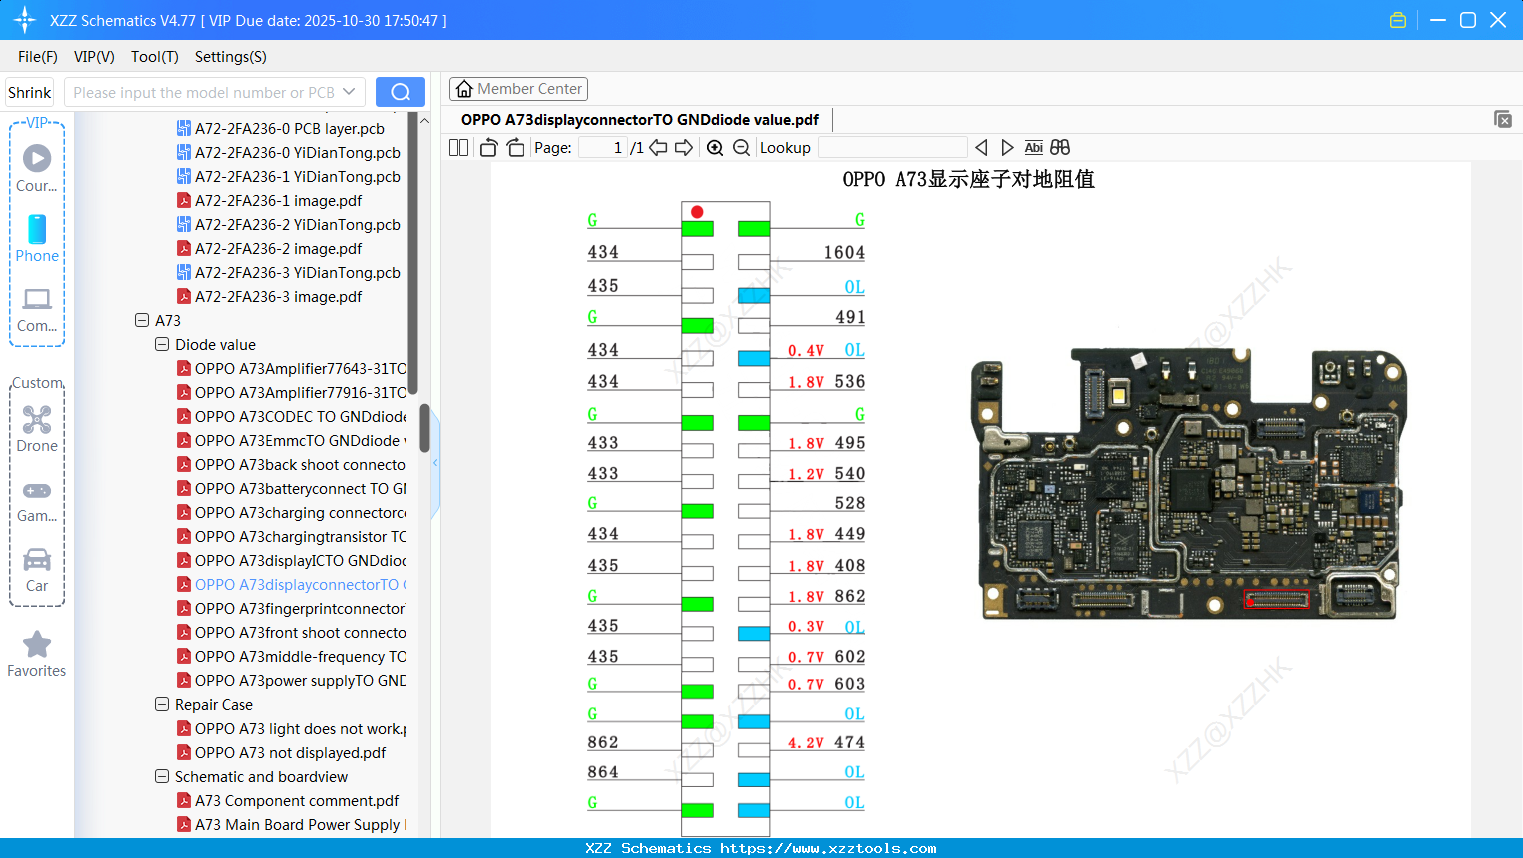This screenshot has height=858, width=1523.
Task: Click the XZZ Schematics logo in the title bar
Action: pos(25,20)
